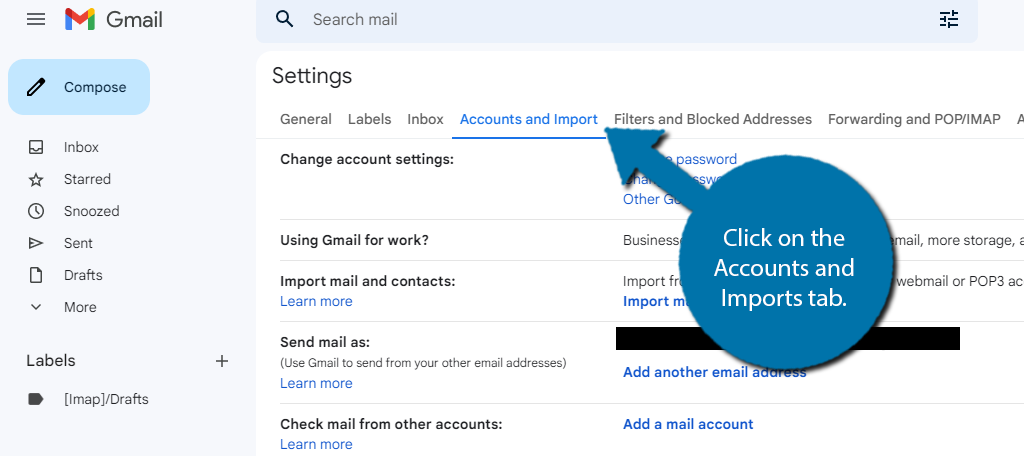The height and width of the screenshot is (456, 1024).
Task: Click 'Send mail as:' label
Action: pos(325,342)
